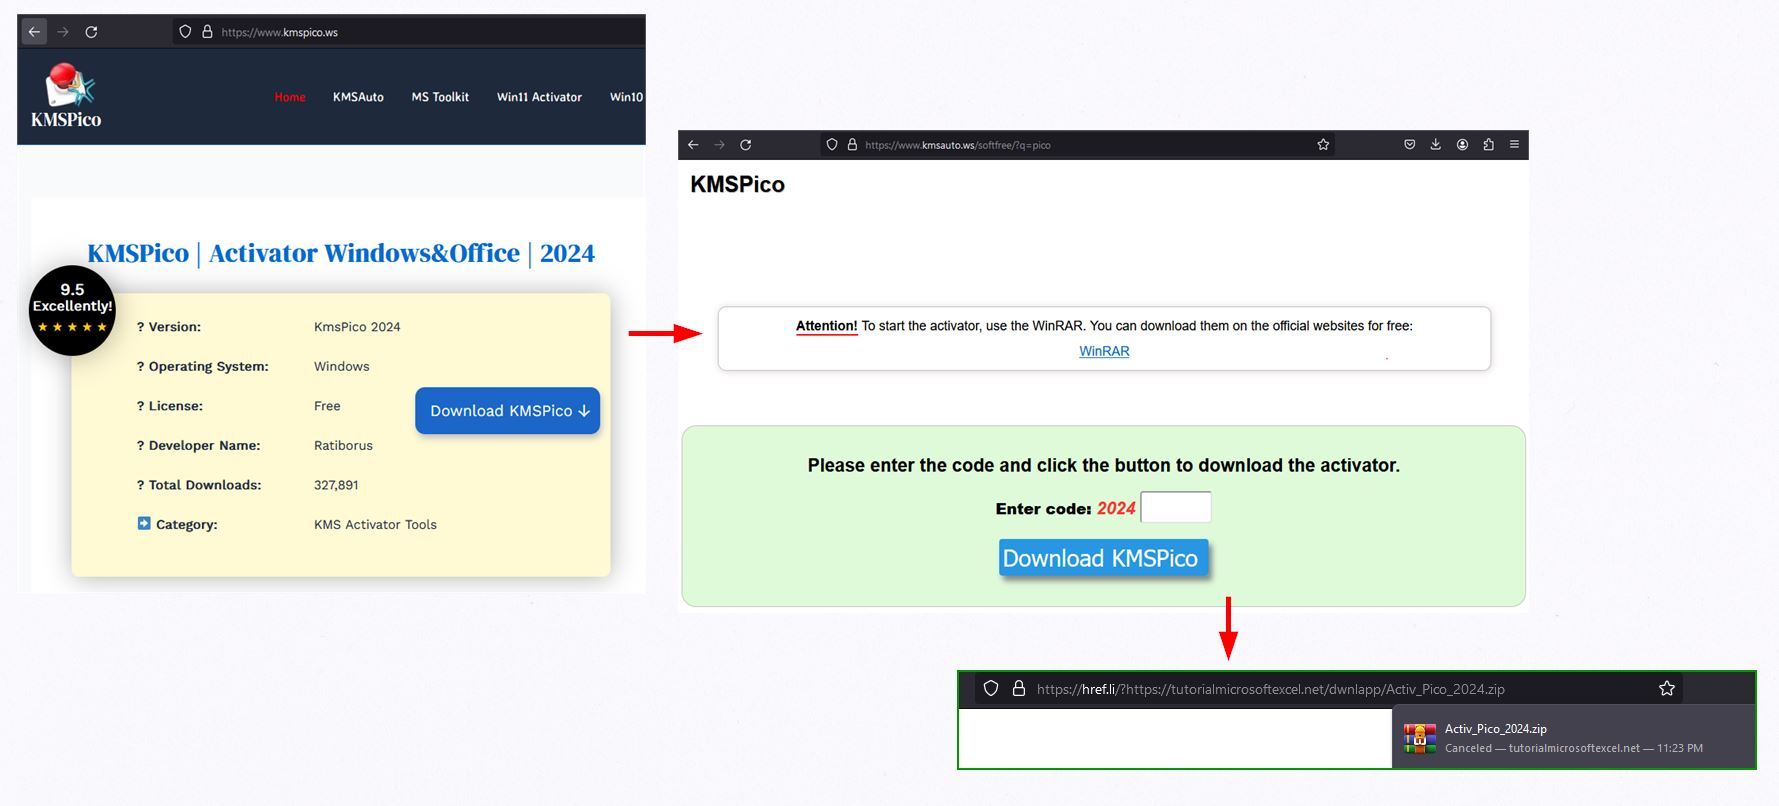The height and width of the screenshot is (806, 1779).
Task: Click padlock icon in kmspico.ws address bar
Action: tap(207, 32)
